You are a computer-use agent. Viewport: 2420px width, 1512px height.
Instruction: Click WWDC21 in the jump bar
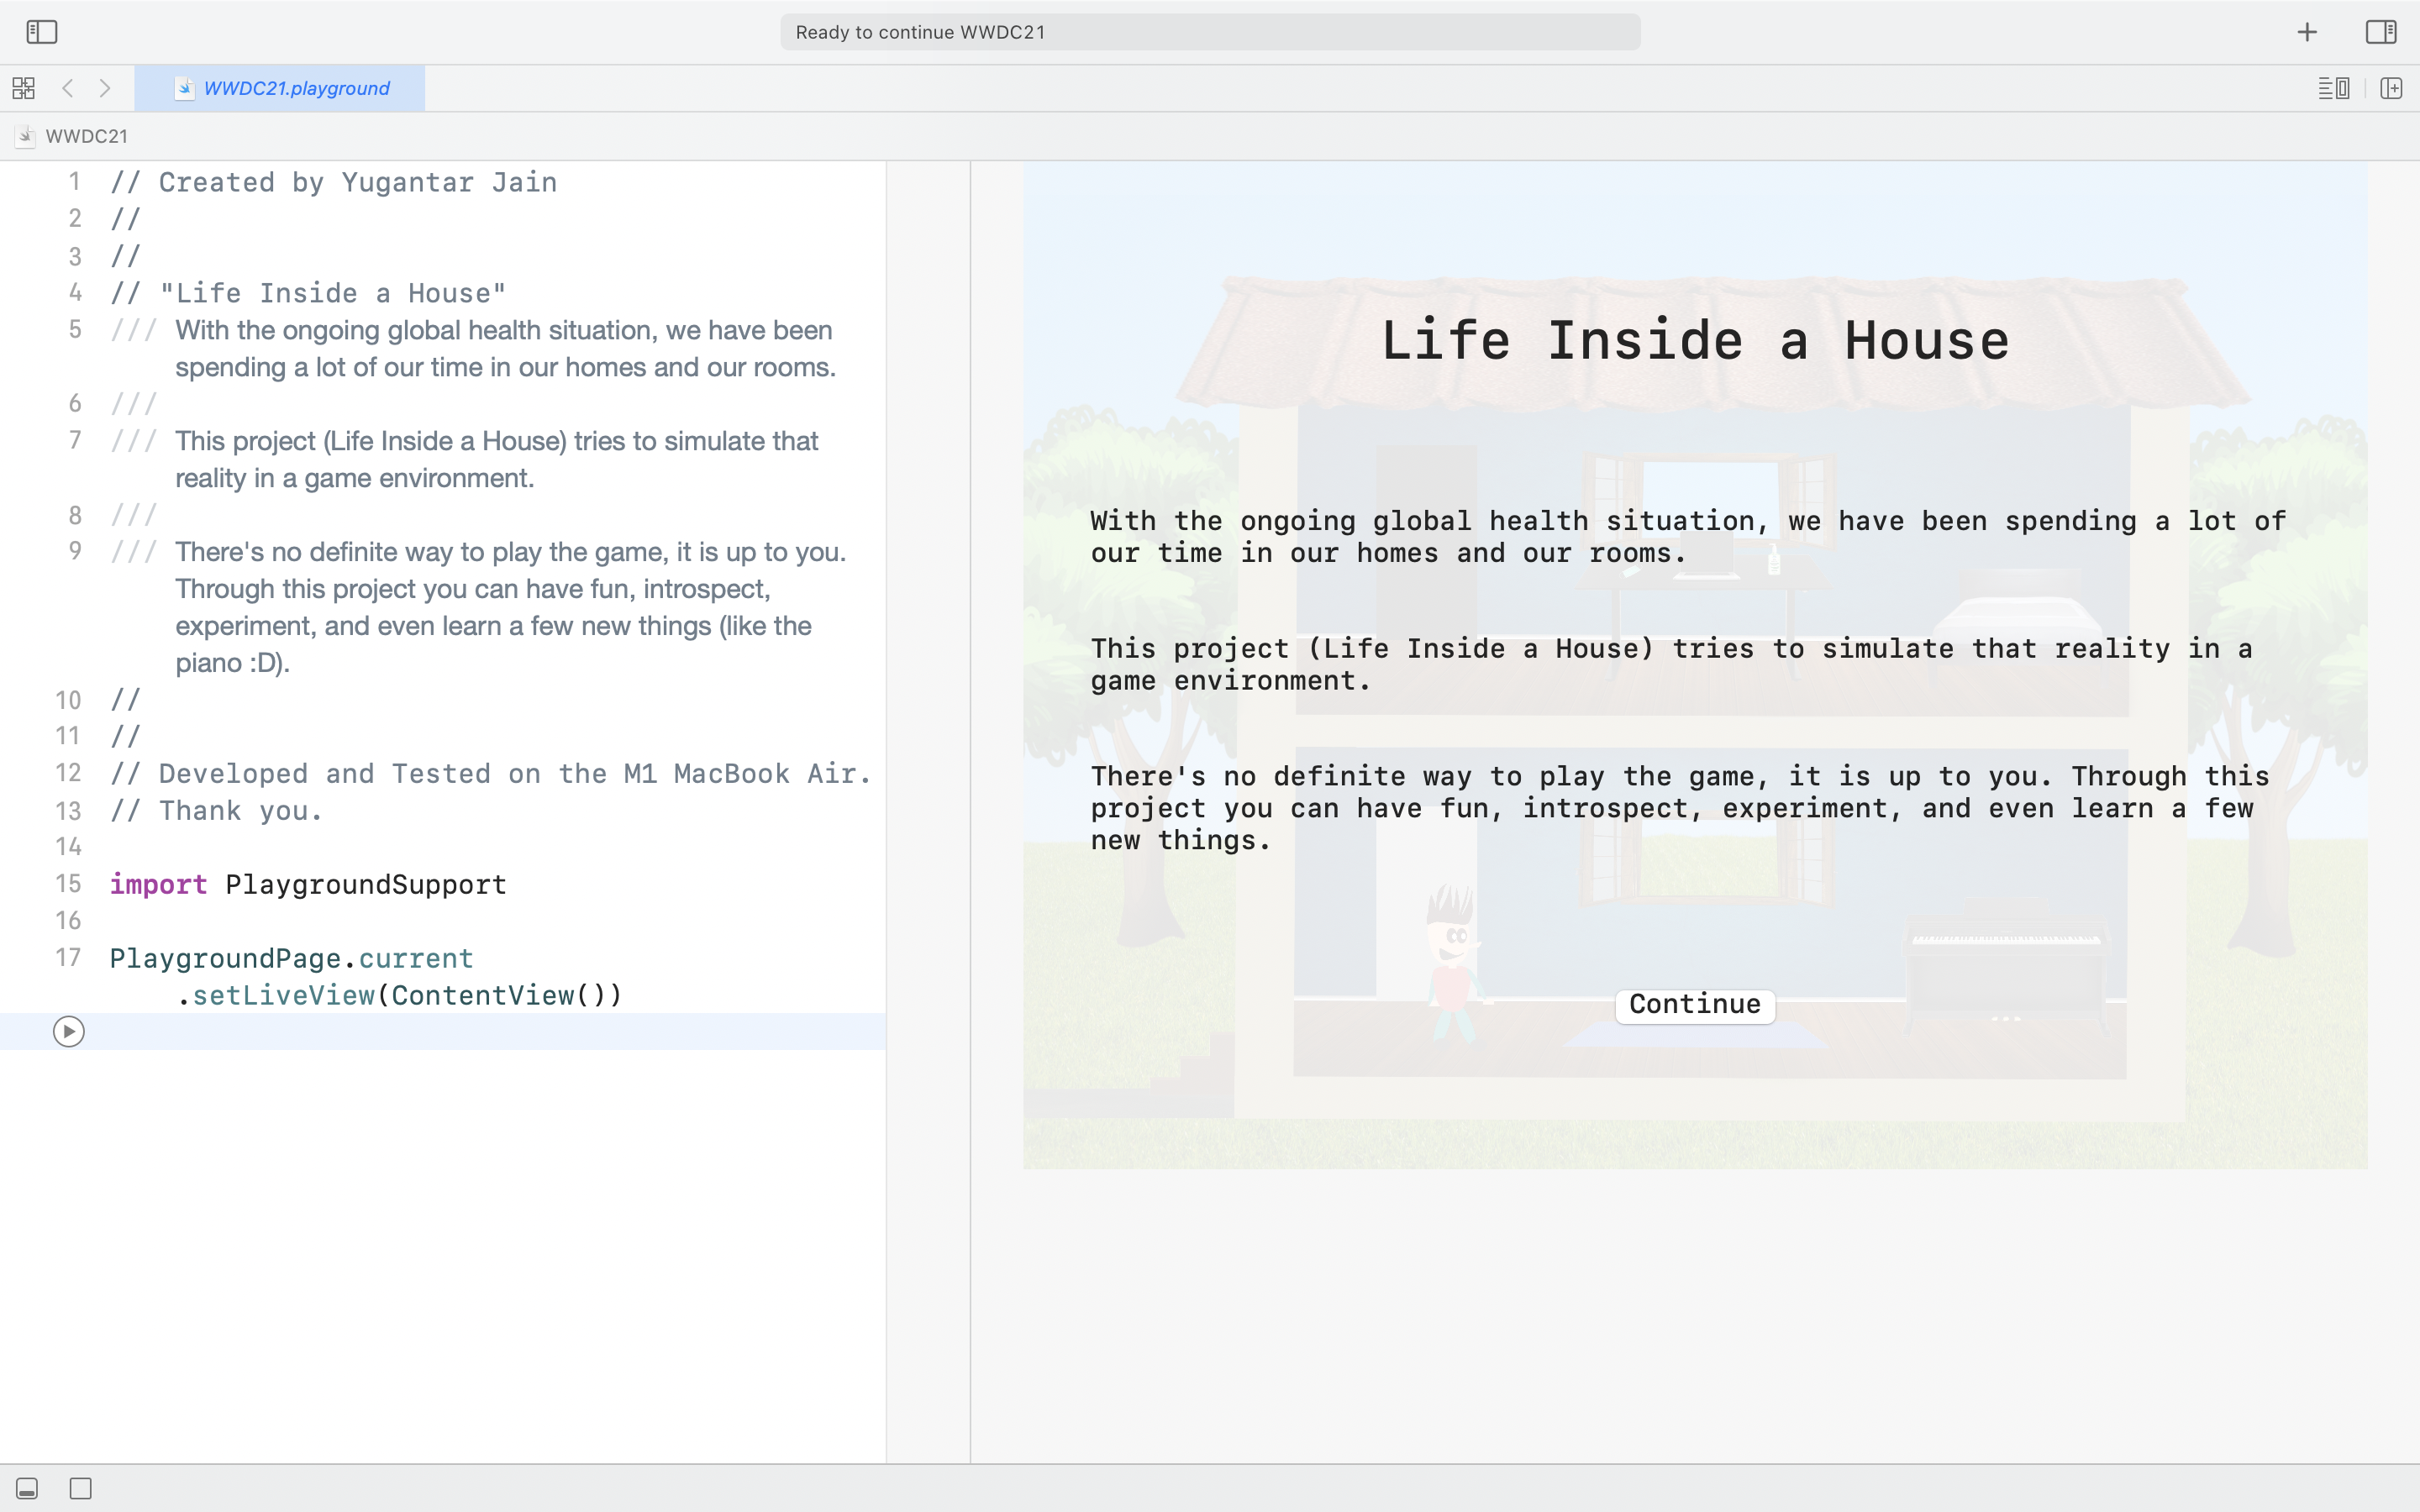pos(86,136)
